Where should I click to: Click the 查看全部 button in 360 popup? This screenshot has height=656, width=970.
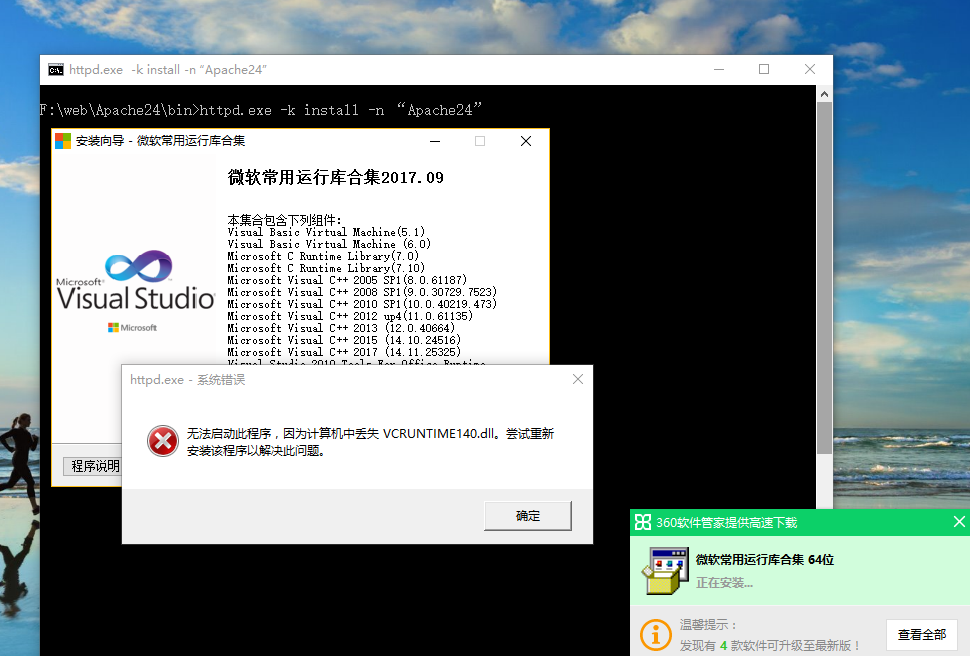922,634
